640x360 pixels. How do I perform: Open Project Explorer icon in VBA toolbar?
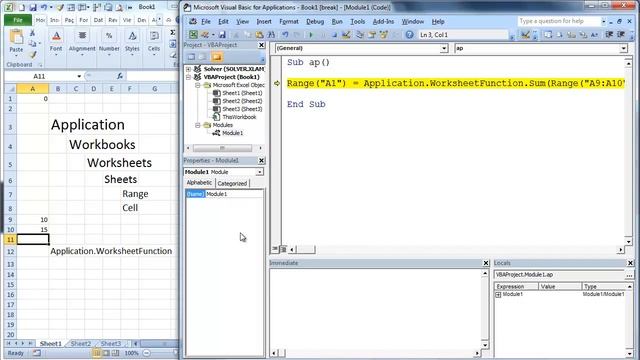360,35
